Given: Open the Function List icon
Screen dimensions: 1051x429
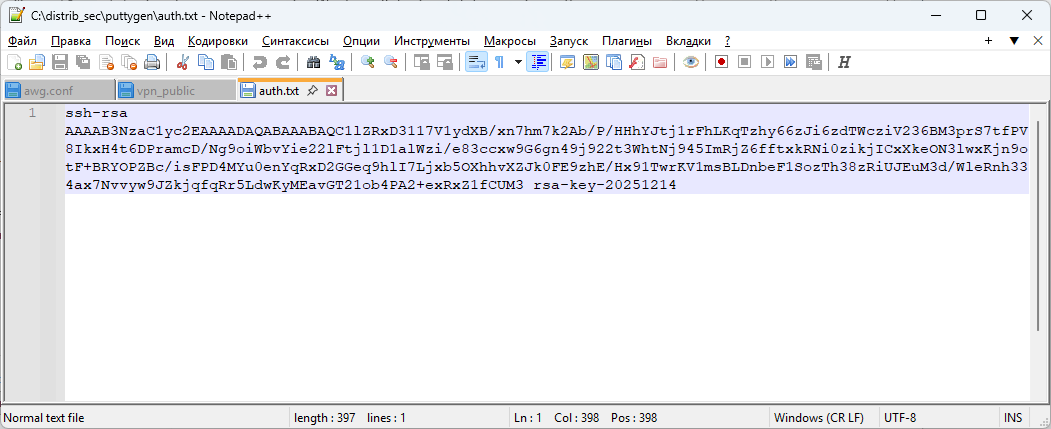Looking at the screenshot, I should pyautogui.click(x=636, y=62).
